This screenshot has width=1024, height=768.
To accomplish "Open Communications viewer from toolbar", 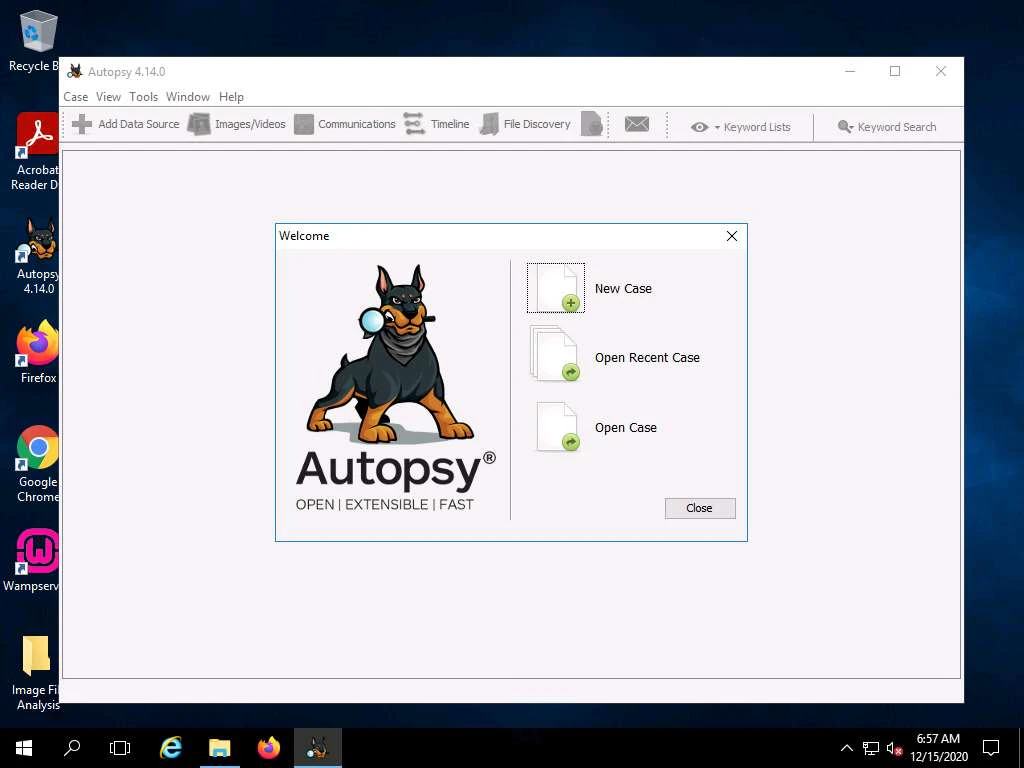I will click(x=344, y=124).
